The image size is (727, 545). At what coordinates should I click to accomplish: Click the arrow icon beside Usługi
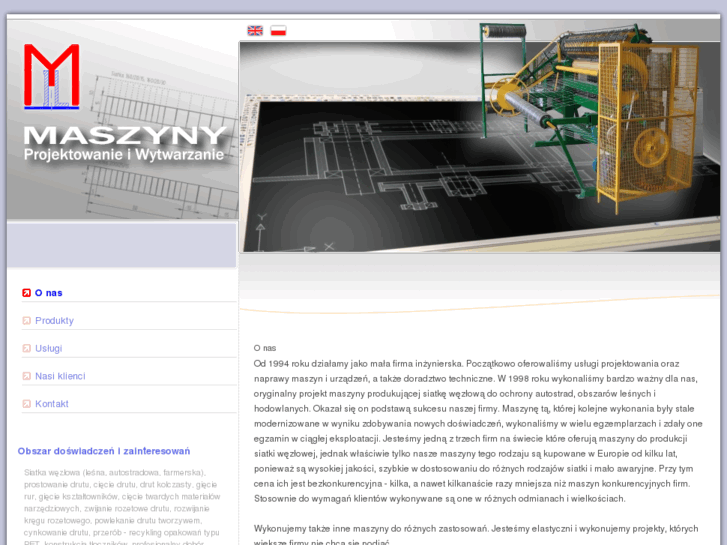(26, 348)
